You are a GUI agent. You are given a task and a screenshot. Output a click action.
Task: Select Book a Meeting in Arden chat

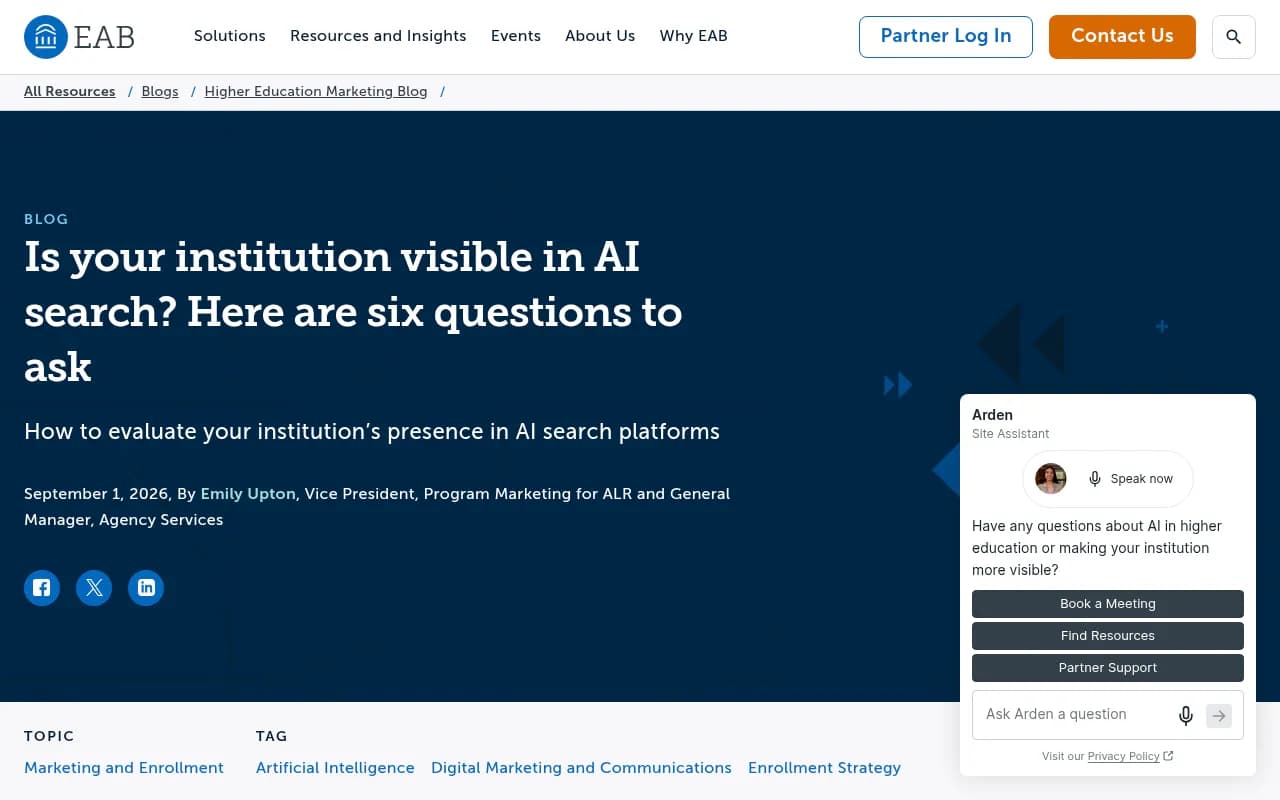pyautogui.click(x=1108, y=604)
